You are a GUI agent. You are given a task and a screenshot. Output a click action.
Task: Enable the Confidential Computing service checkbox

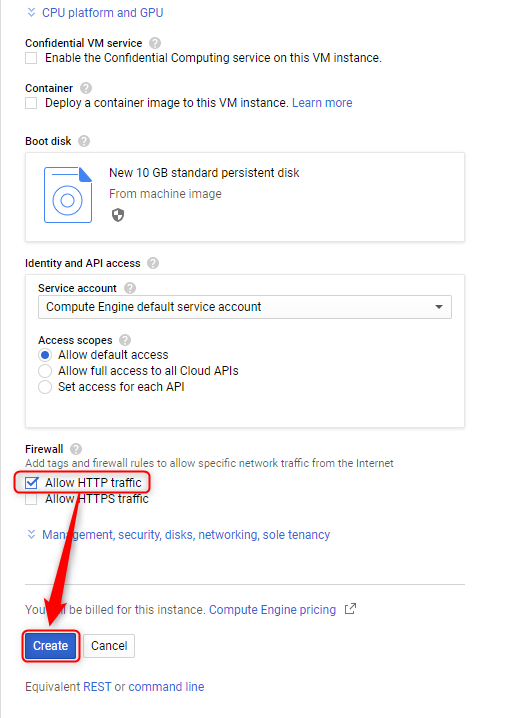(x=31, y=58)
